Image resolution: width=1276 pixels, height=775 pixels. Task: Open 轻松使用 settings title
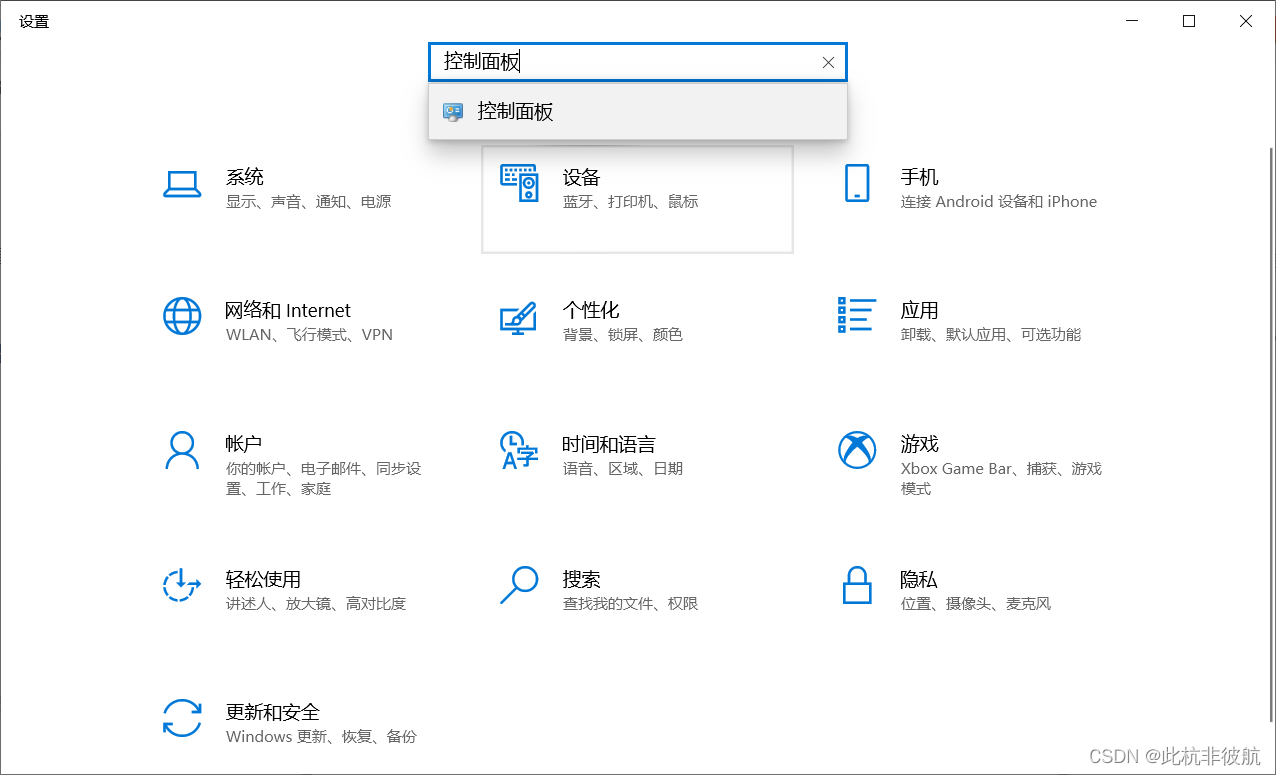(x=264, y=579)
